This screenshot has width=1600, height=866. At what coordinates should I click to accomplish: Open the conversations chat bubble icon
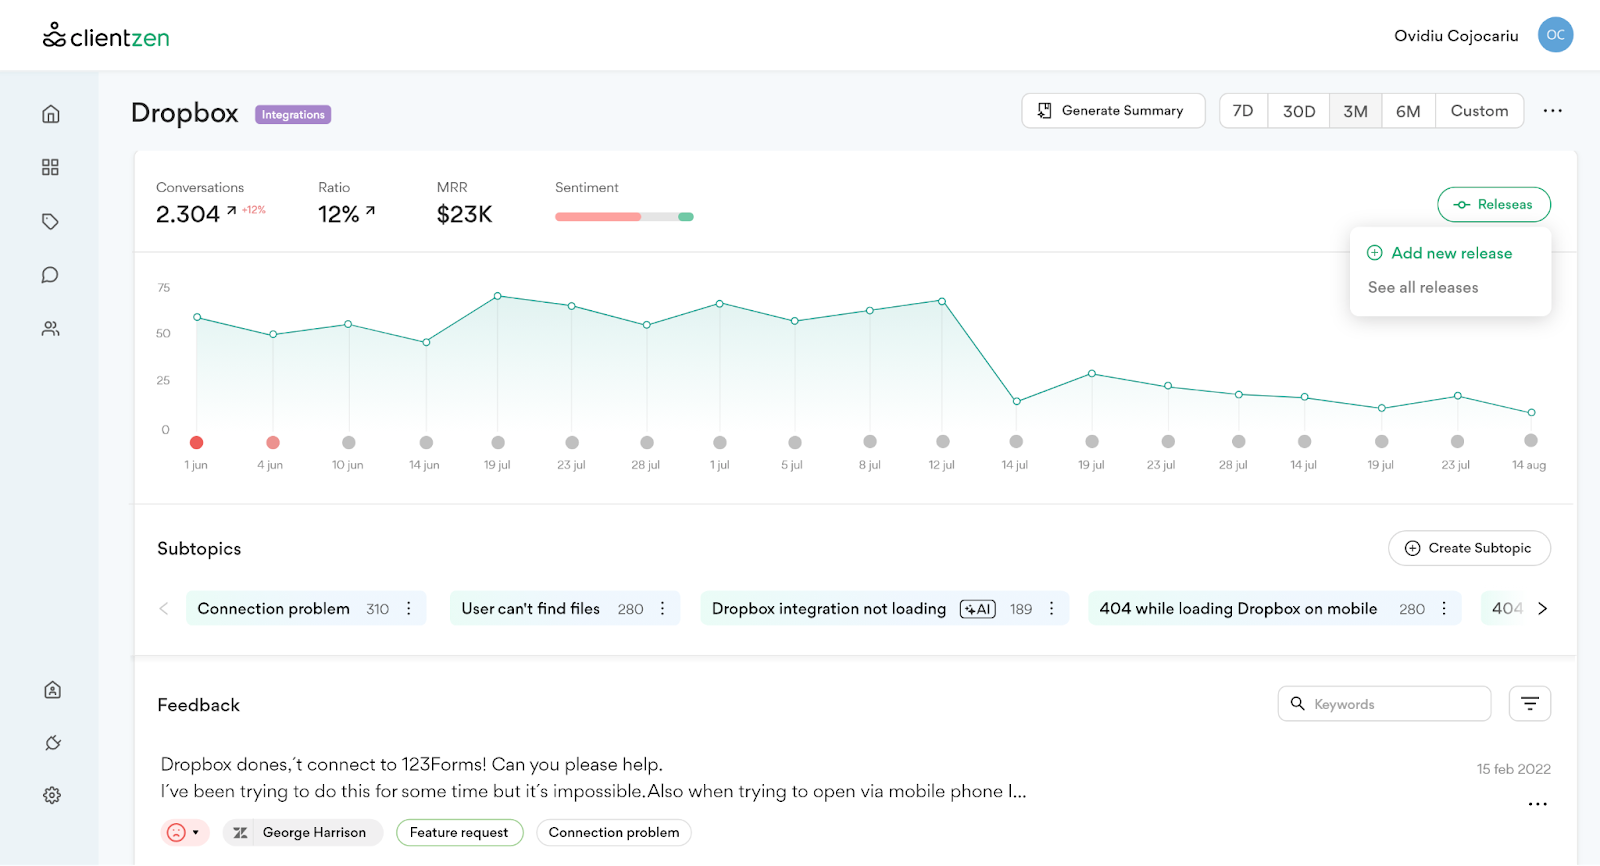tap(50, 275)
